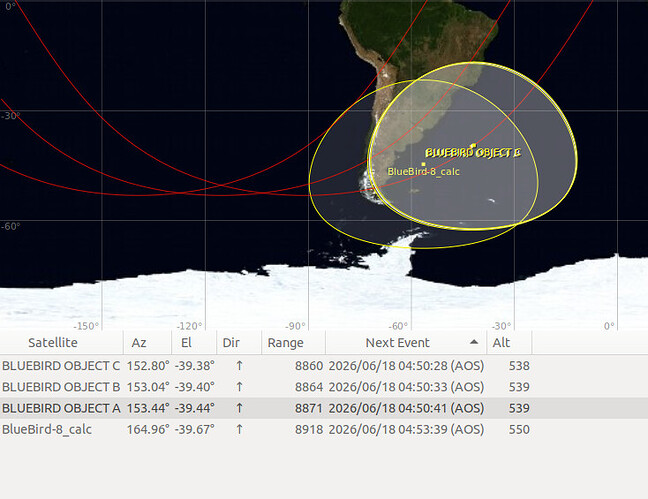
Task: Click azimuth value 164.96°
Action: coord(148,430)
